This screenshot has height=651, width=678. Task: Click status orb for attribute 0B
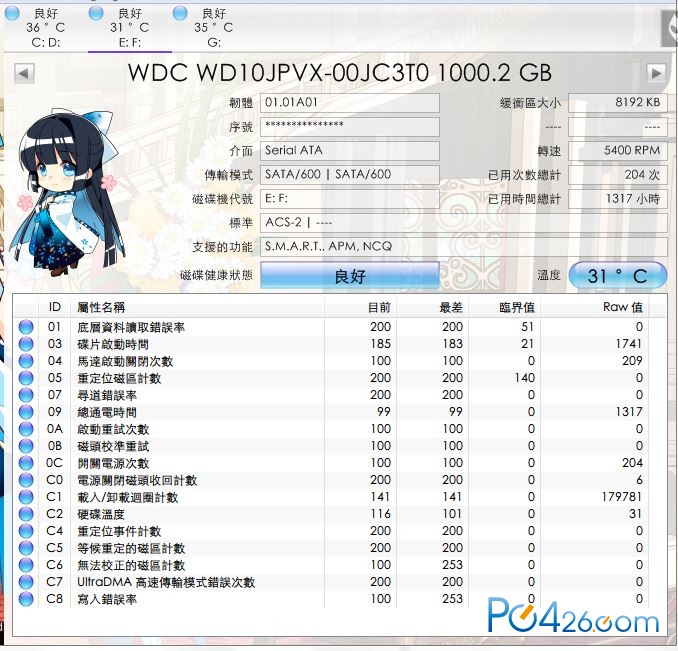point(26,446)
